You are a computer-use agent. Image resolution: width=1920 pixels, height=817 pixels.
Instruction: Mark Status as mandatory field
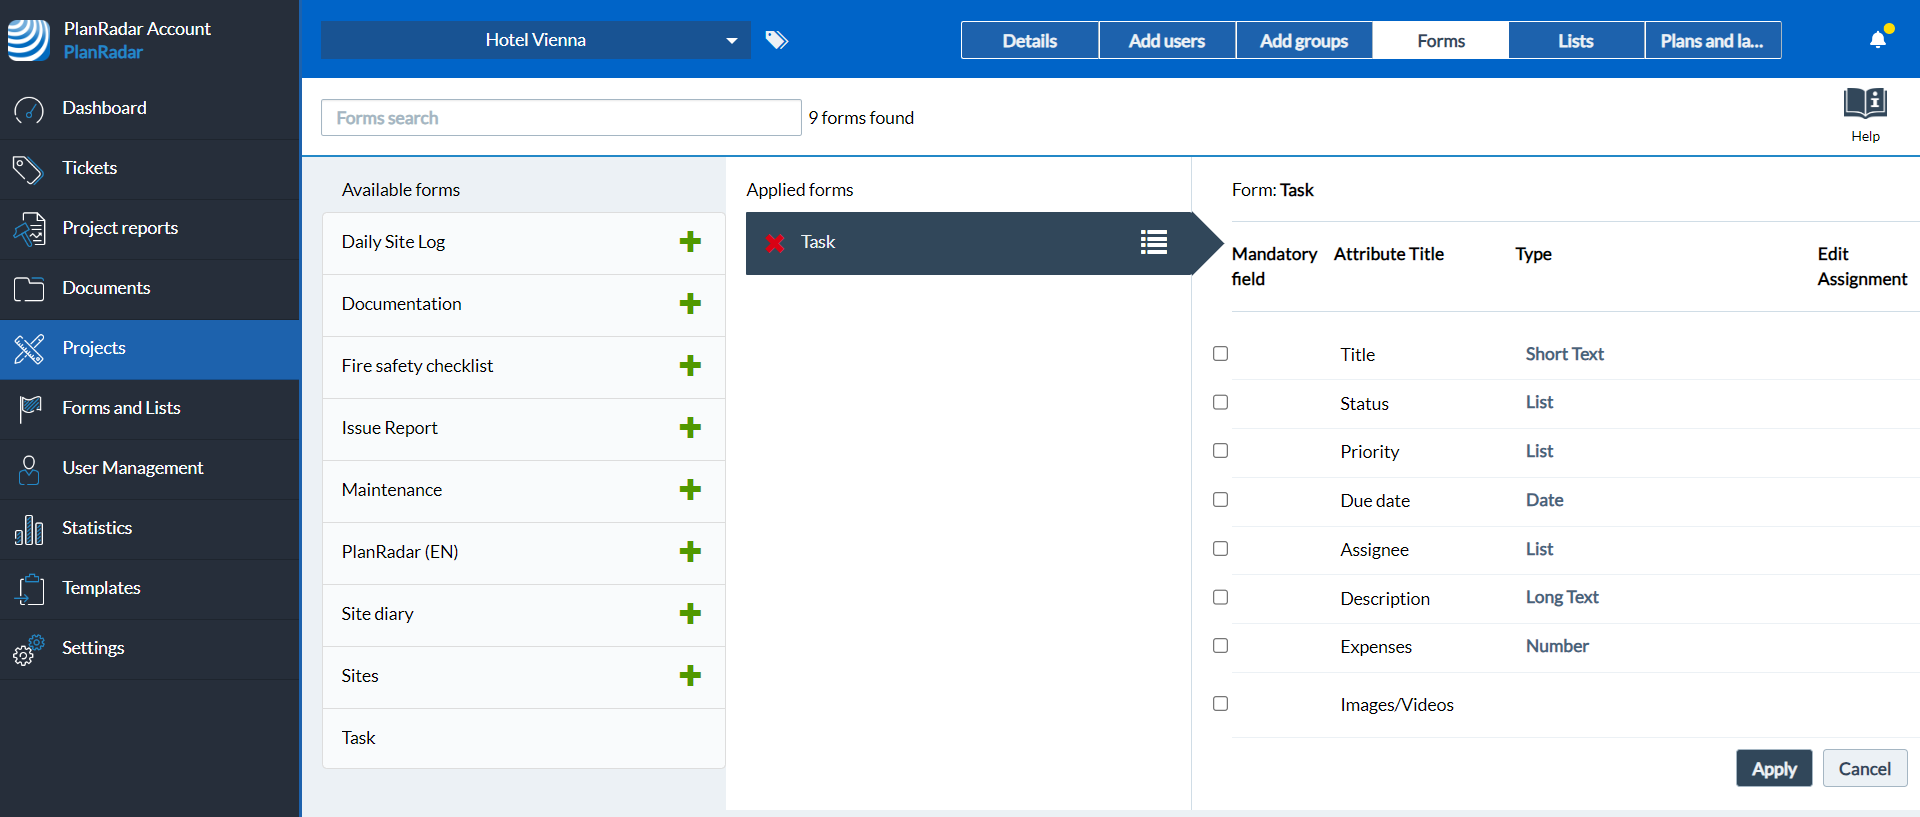pyautogui.click(x=1220, y=402)
